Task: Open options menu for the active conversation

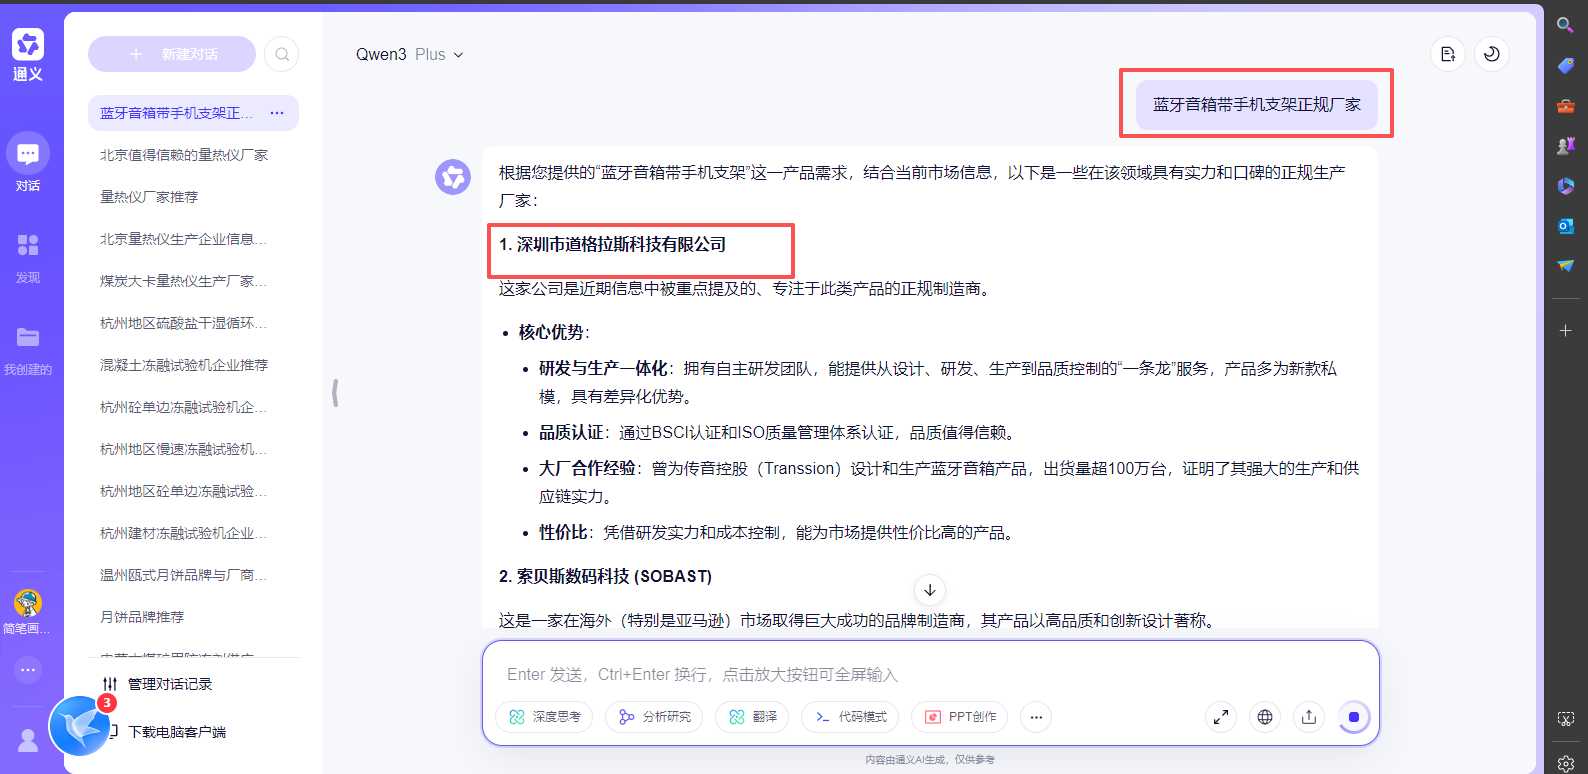Action: click(277, 113)
